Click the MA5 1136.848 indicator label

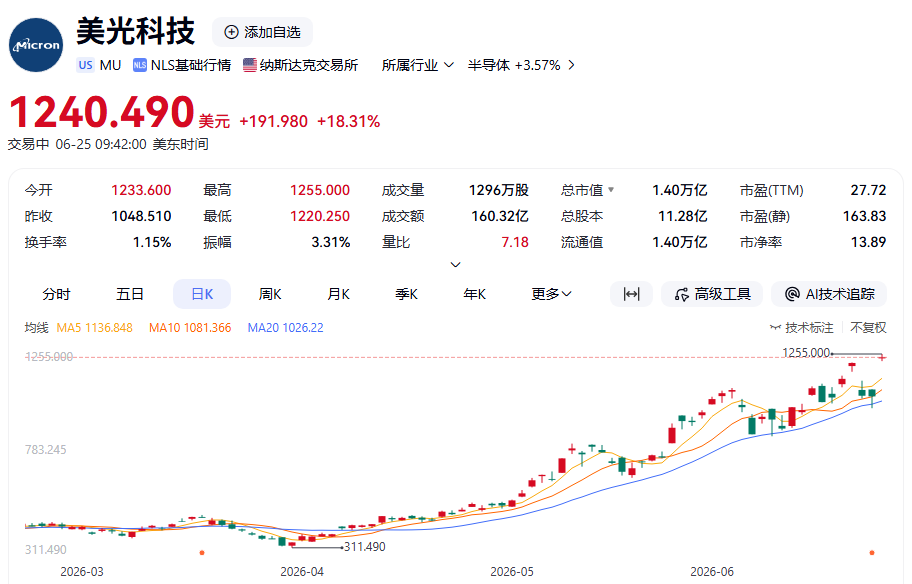pyautogui.click(x=94, y=328)
